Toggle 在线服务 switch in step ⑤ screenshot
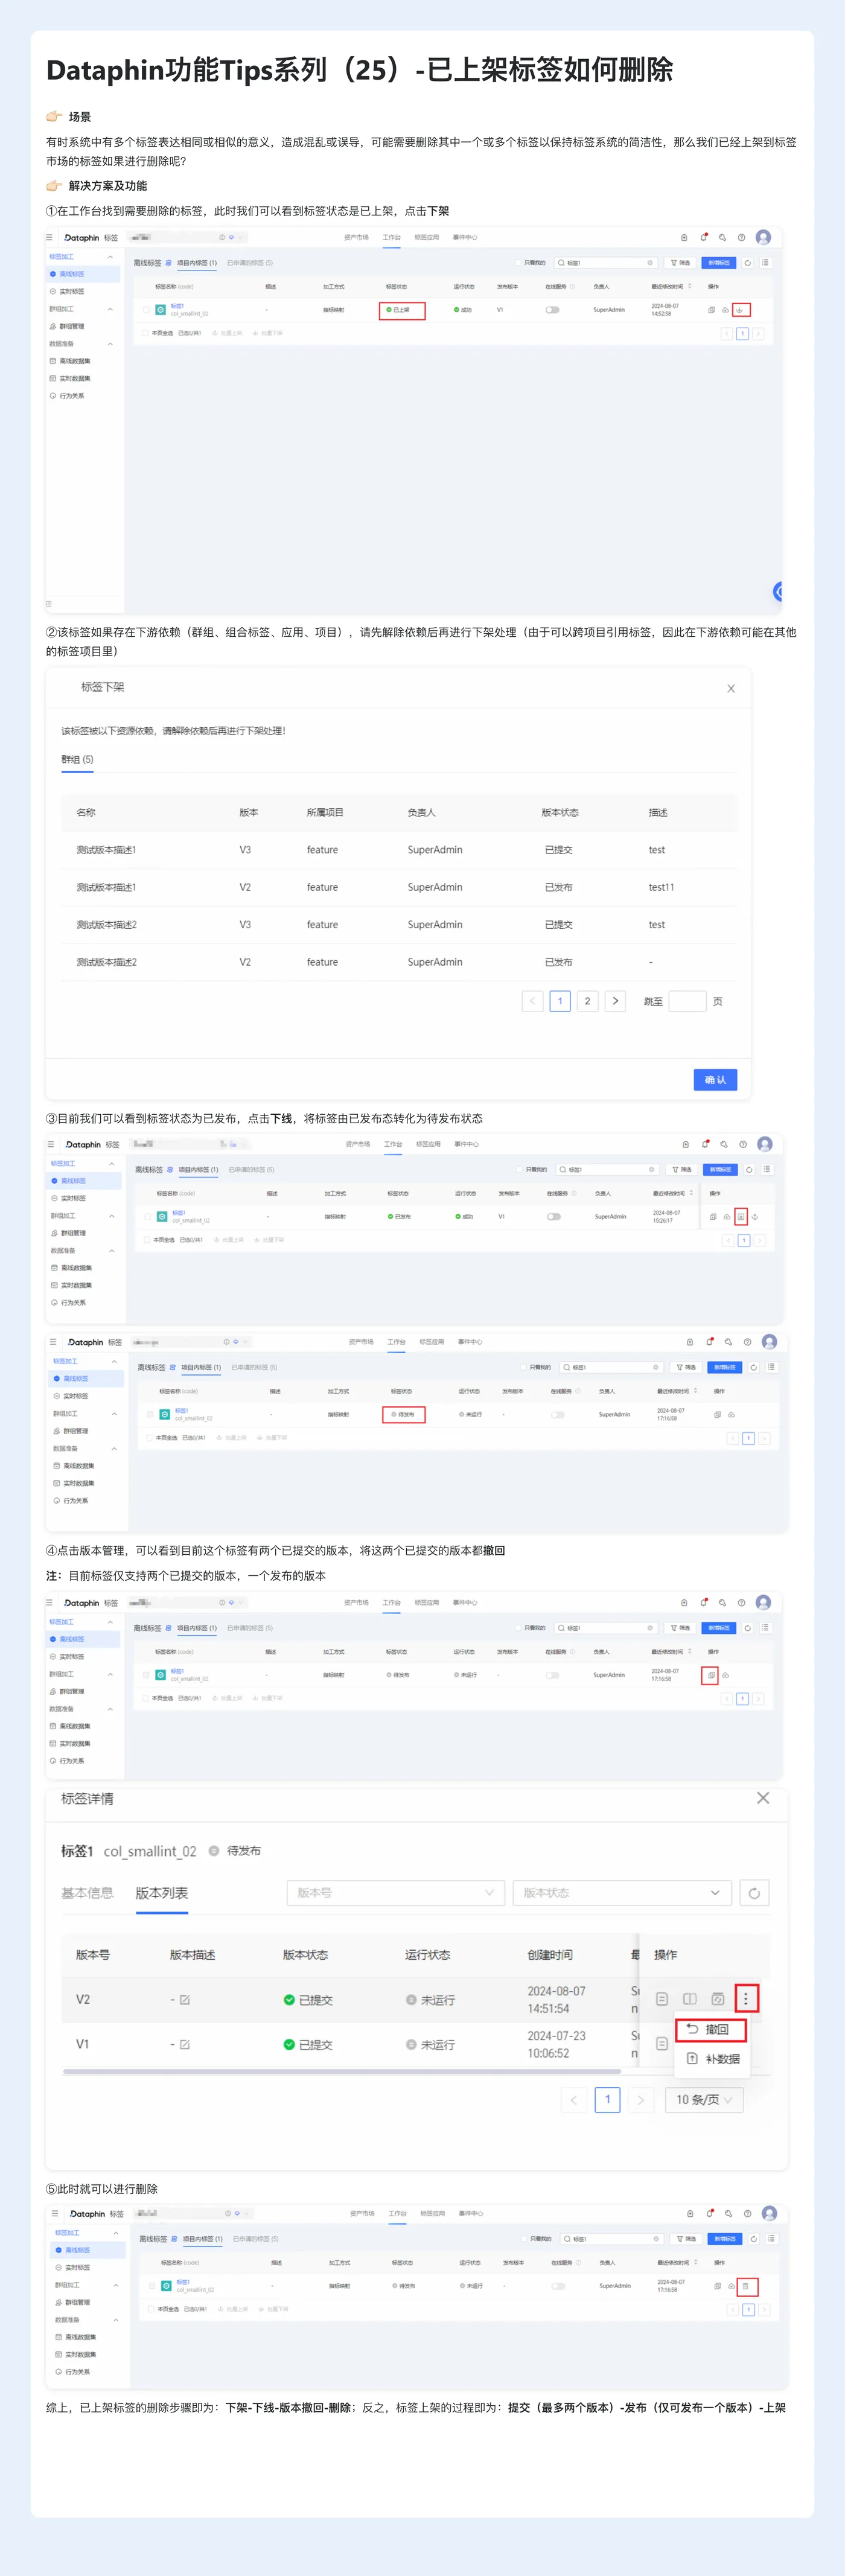 coord(558,2286)
